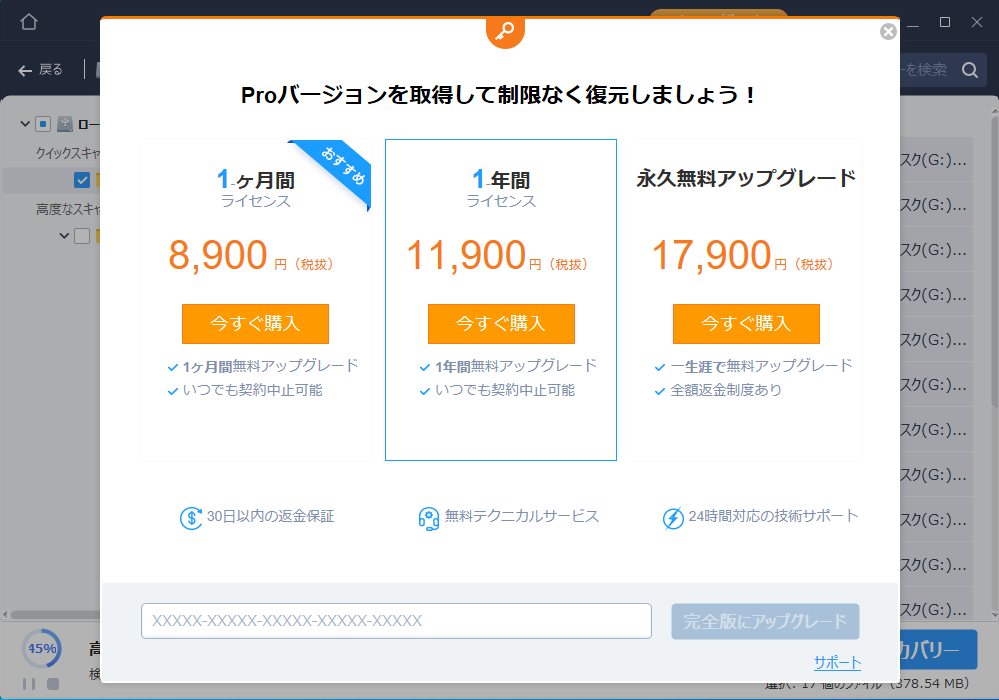
Task: Uncheck the quick scan folder checkbox
Action: 82,180
